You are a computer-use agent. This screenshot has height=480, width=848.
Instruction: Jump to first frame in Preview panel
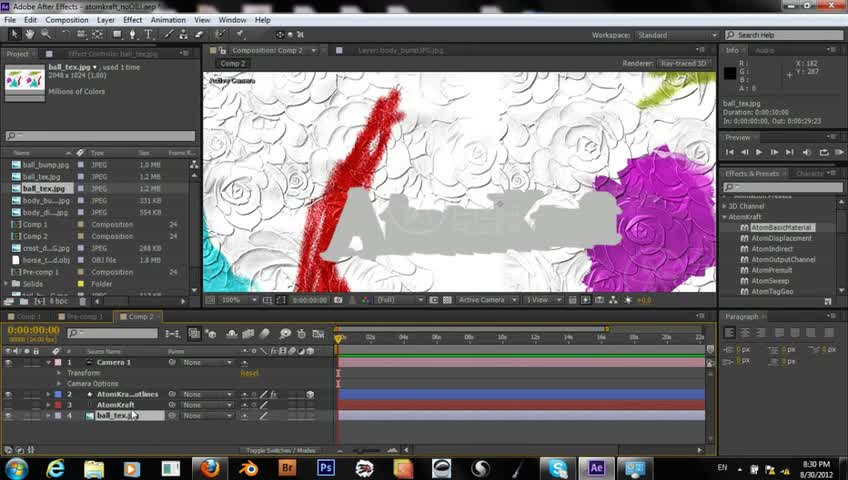(x=730, y=152)
